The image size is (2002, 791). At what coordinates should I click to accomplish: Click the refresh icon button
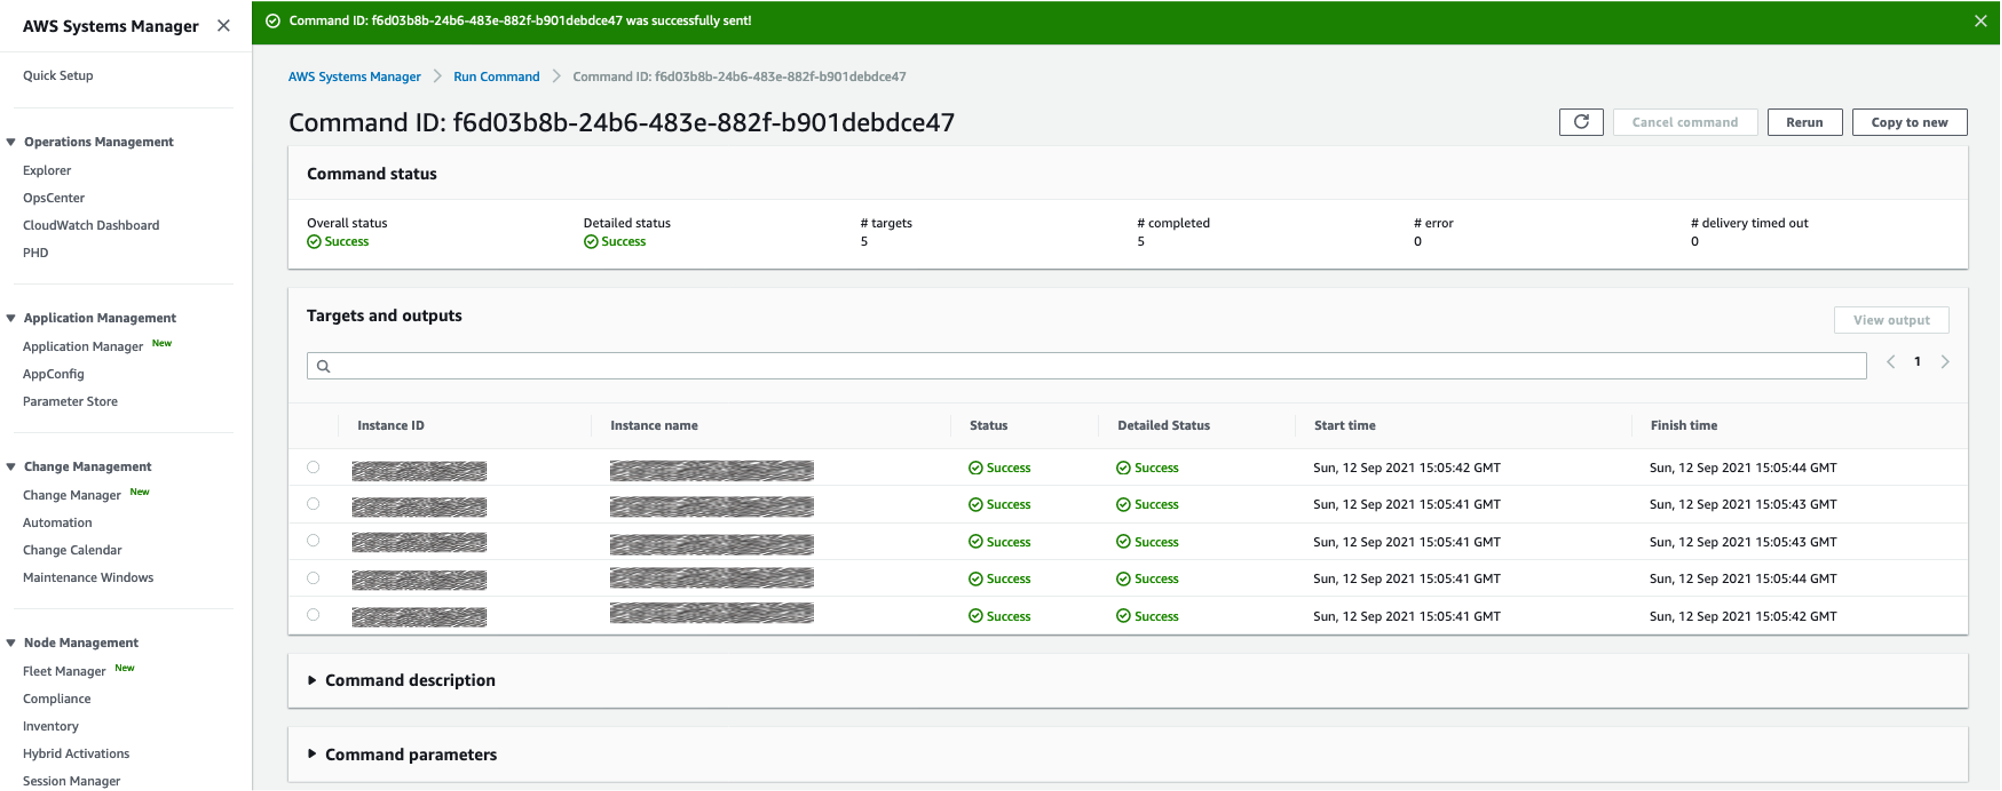[1580, 122]
